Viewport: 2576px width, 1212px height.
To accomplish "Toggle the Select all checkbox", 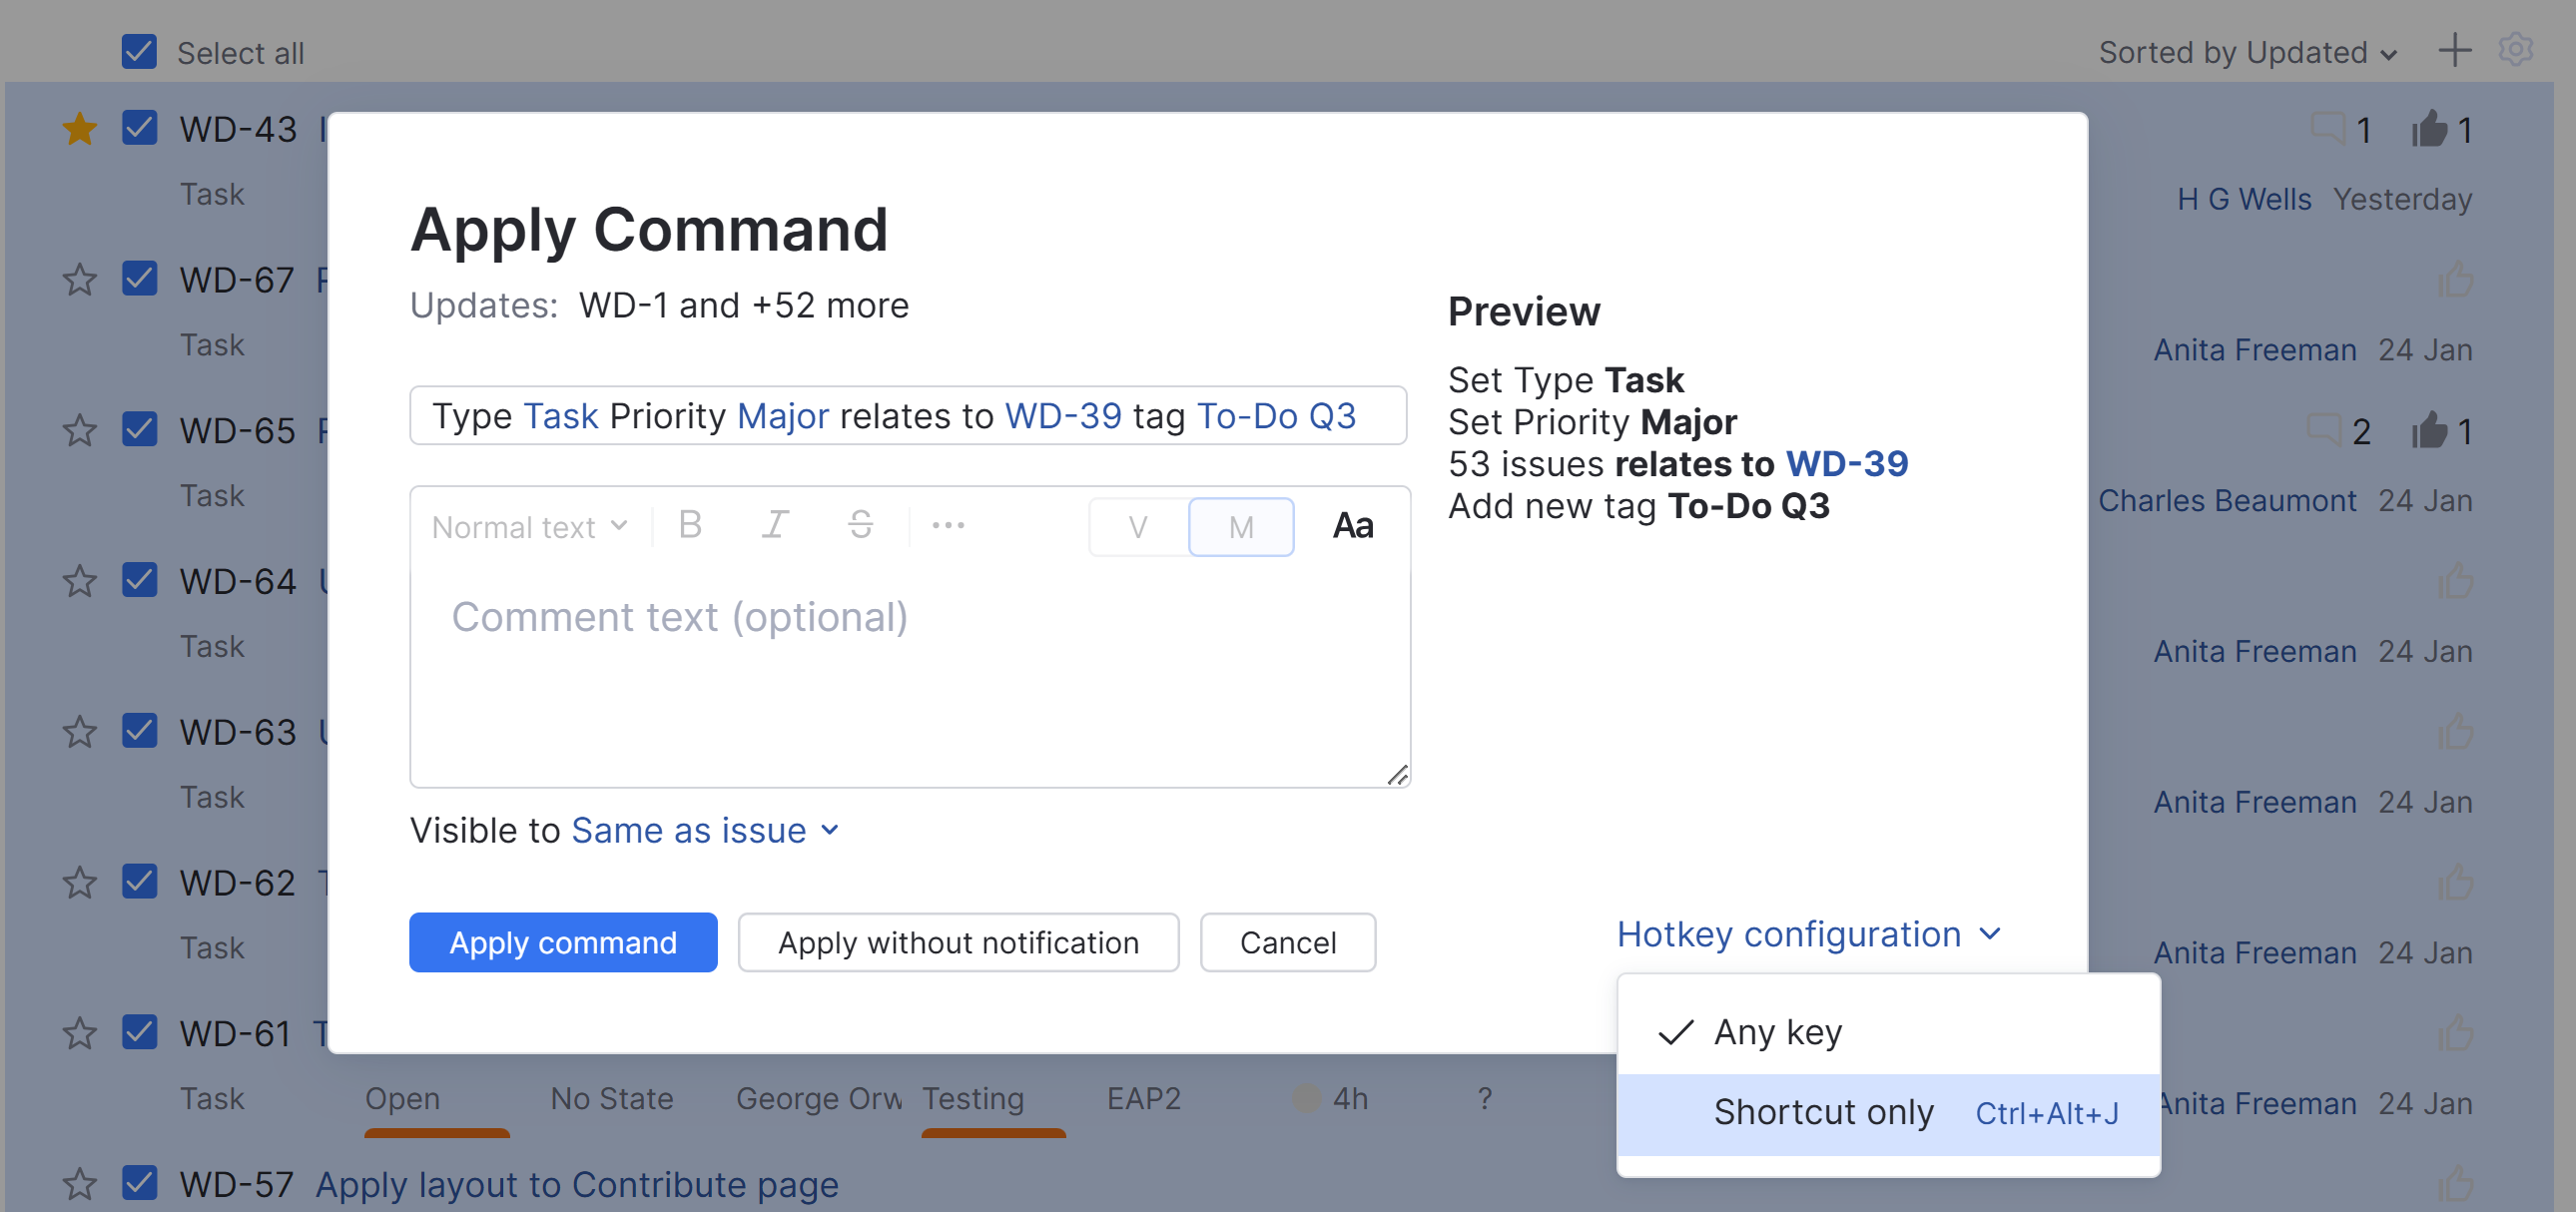I will (139, 49).
